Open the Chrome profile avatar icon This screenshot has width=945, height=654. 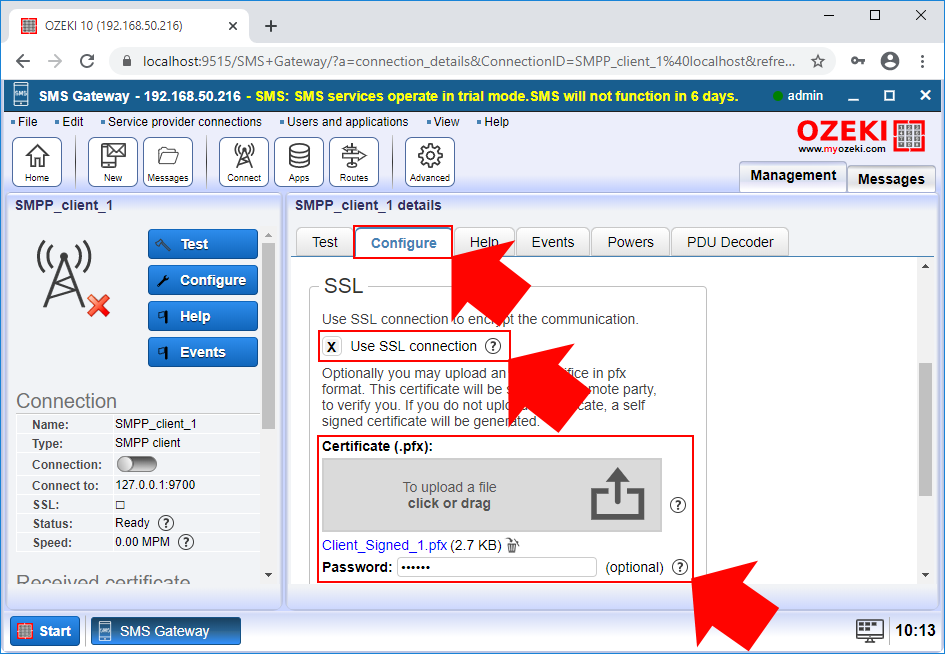point(890,61)
